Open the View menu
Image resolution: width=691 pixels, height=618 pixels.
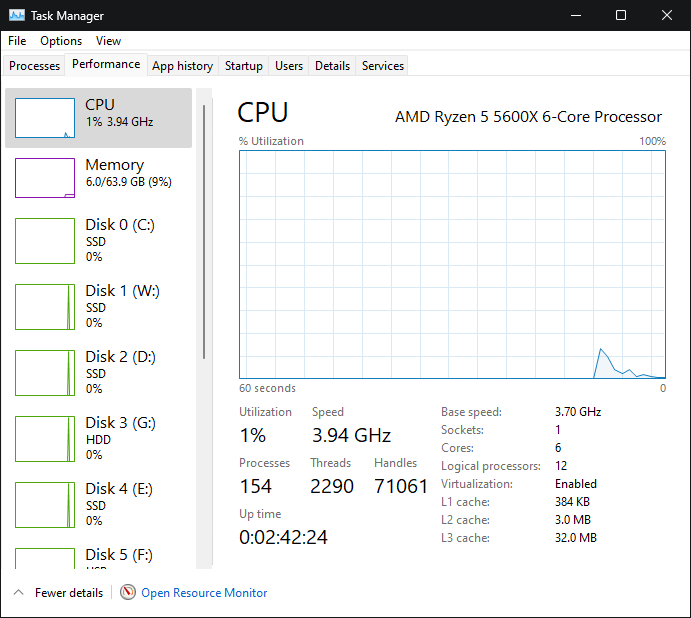108,41
